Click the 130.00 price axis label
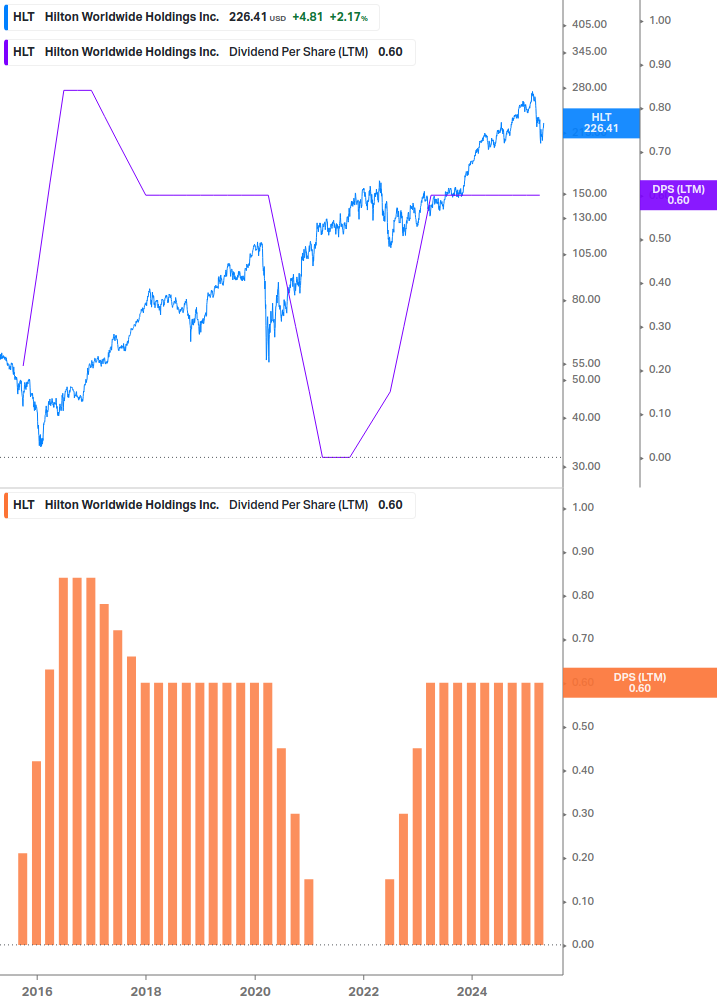The height and width of the screenshot is (1005, 717). click(589, 217)
